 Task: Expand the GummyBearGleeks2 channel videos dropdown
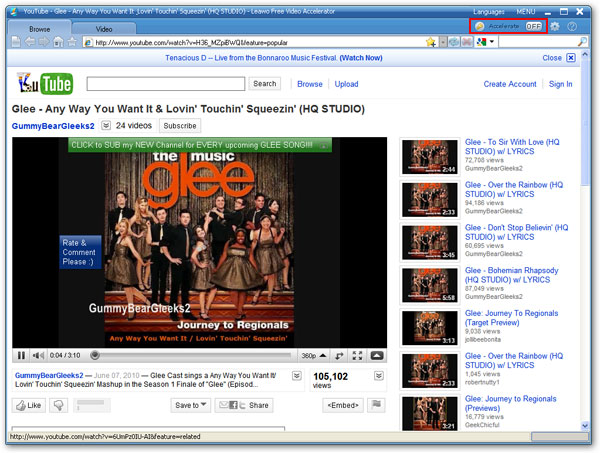106,125
